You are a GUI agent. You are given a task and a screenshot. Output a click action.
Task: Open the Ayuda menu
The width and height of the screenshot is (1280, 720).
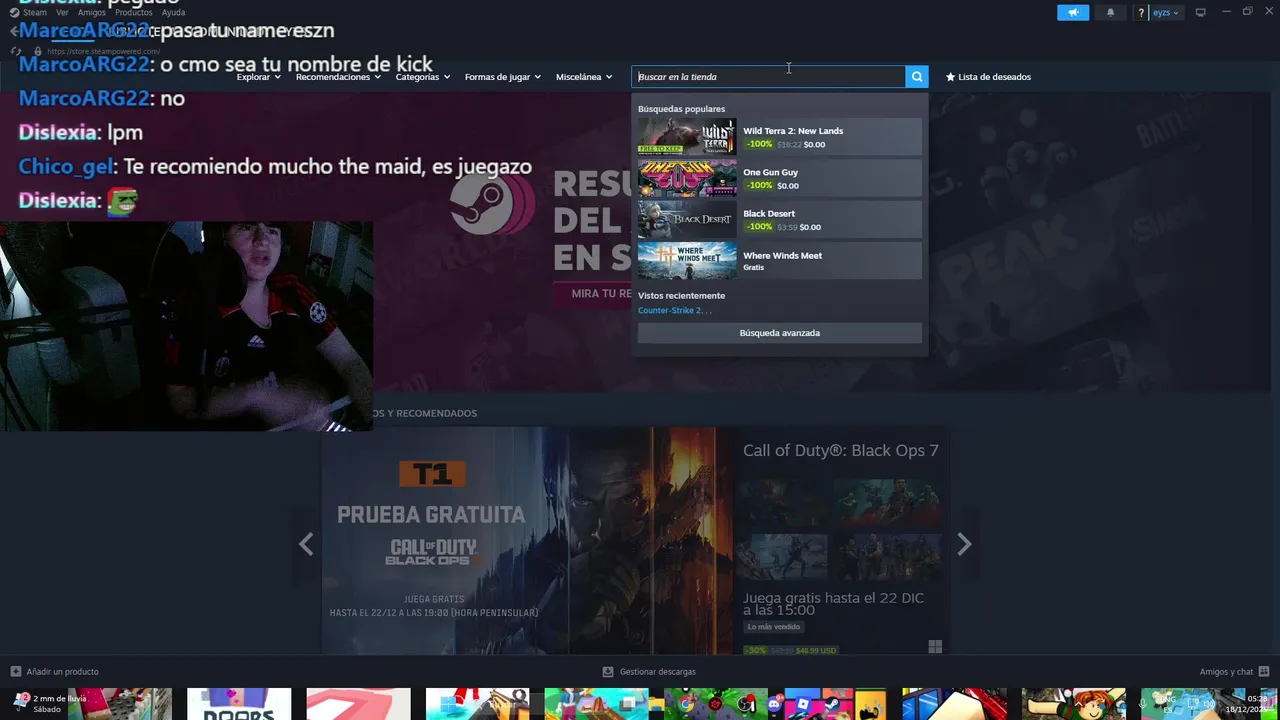(173, 13)
